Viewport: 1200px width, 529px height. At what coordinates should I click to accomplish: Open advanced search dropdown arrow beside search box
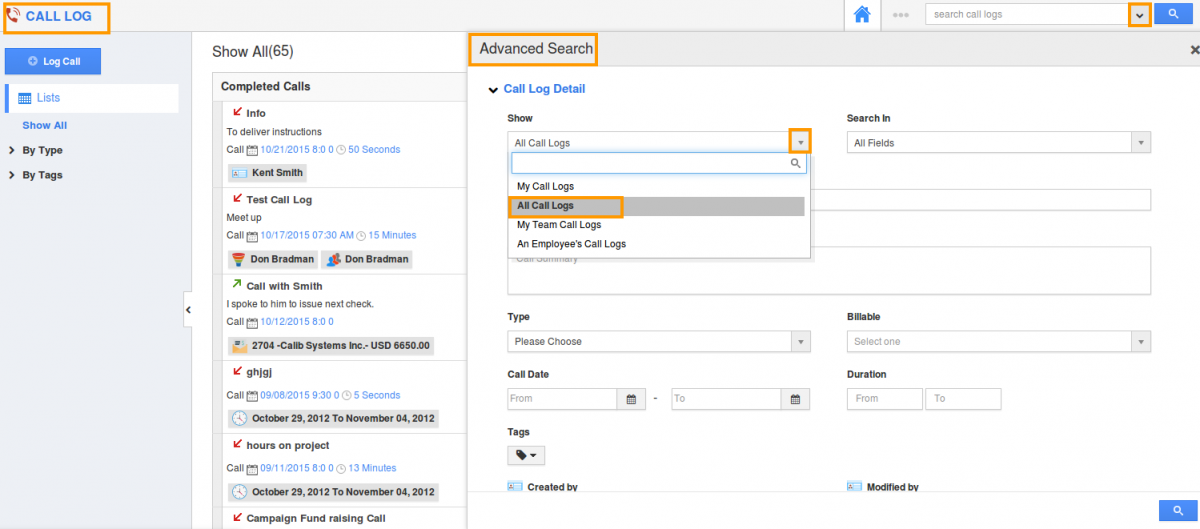tap(1139, 15)
